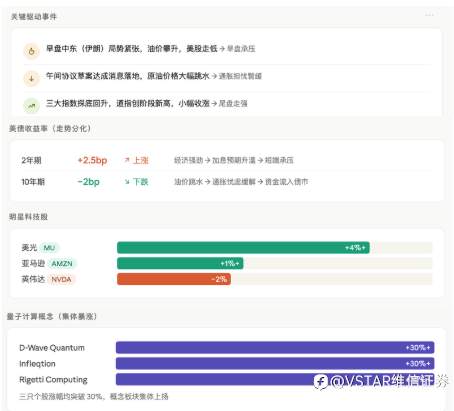
Task: Click the D-Wave Quantum +30% purple bar
Action: pyautogui.click(x=275, y=347)
